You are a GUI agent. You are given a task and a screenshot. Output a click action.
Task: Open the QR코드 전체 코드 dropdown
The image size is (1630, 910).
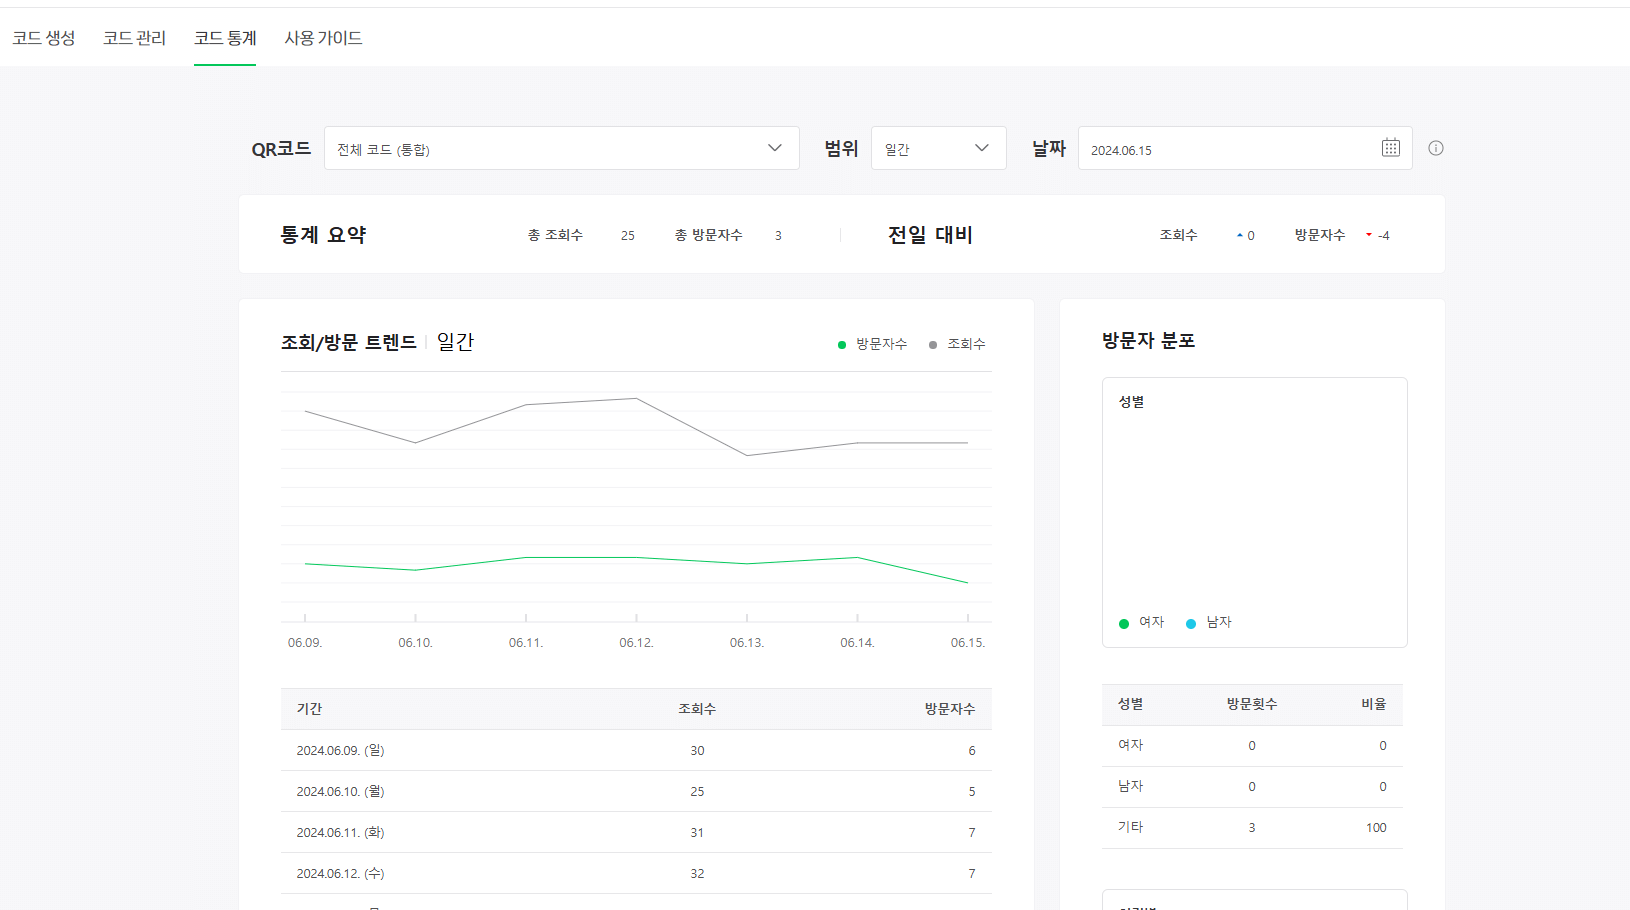pyautogui.click(x=562, y=147)
